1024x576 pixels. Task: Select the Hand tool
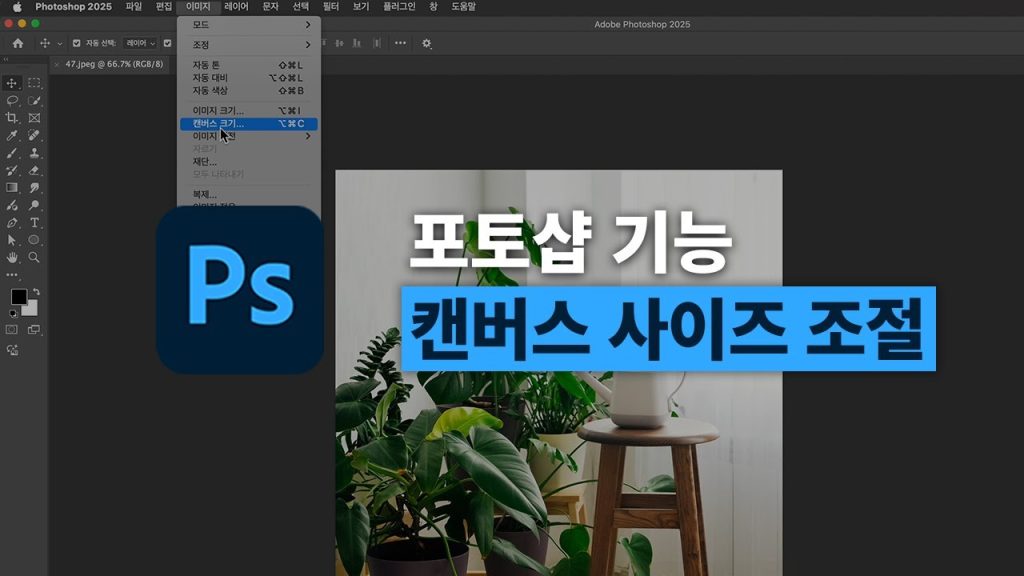tap(12, 257)
